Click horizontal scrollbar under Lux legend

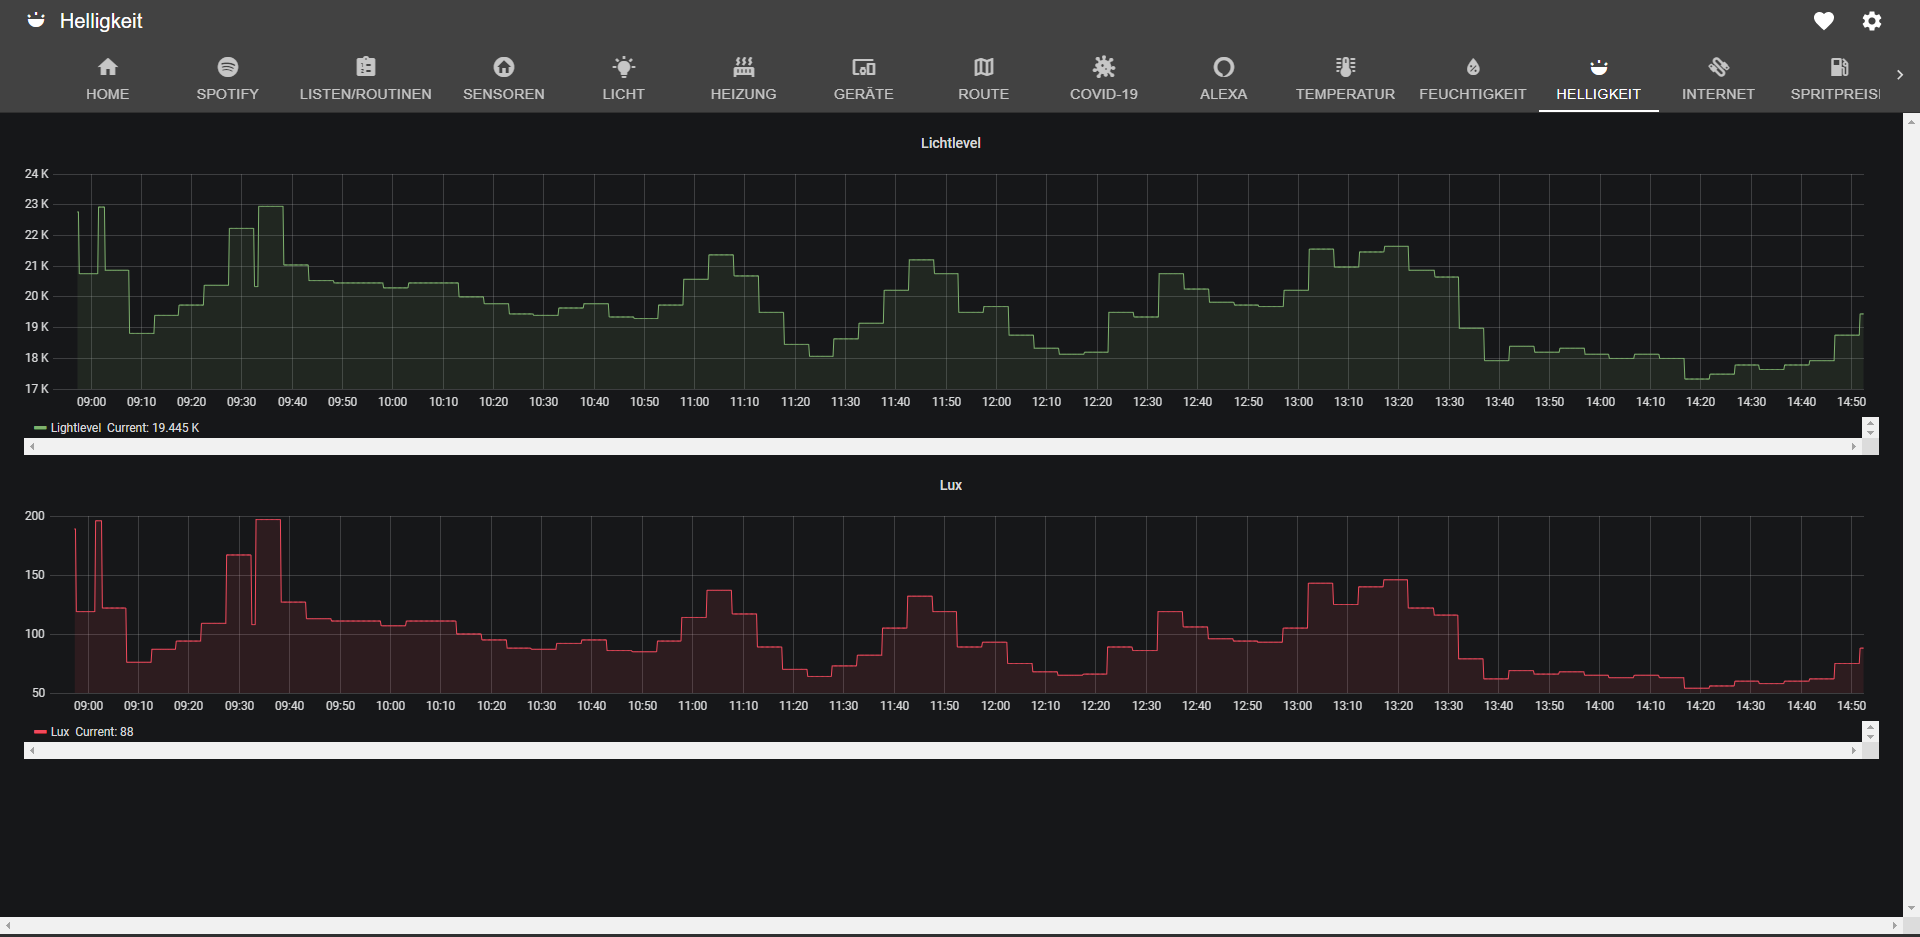tap(942, 751)
